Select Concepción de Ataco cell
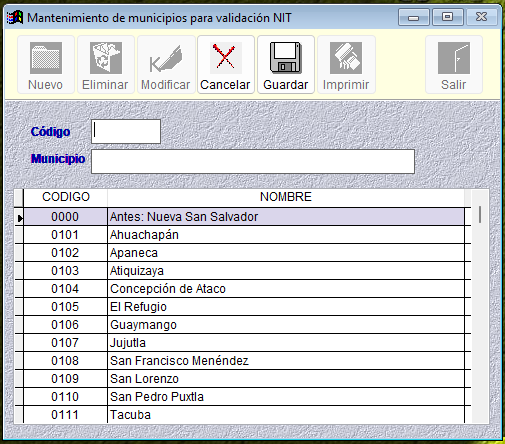The width and height of the screenshot is (505, 444). (286, 289)
